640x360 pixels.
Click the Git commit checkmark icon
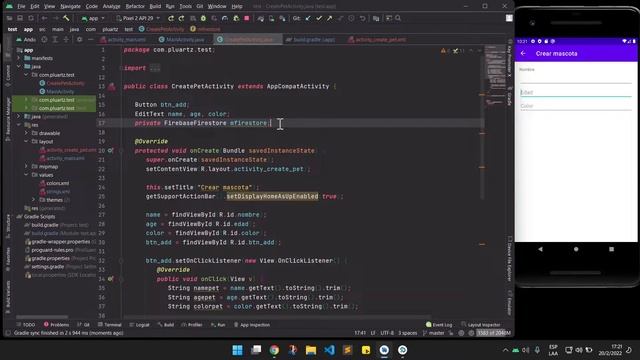coord(319,18)
